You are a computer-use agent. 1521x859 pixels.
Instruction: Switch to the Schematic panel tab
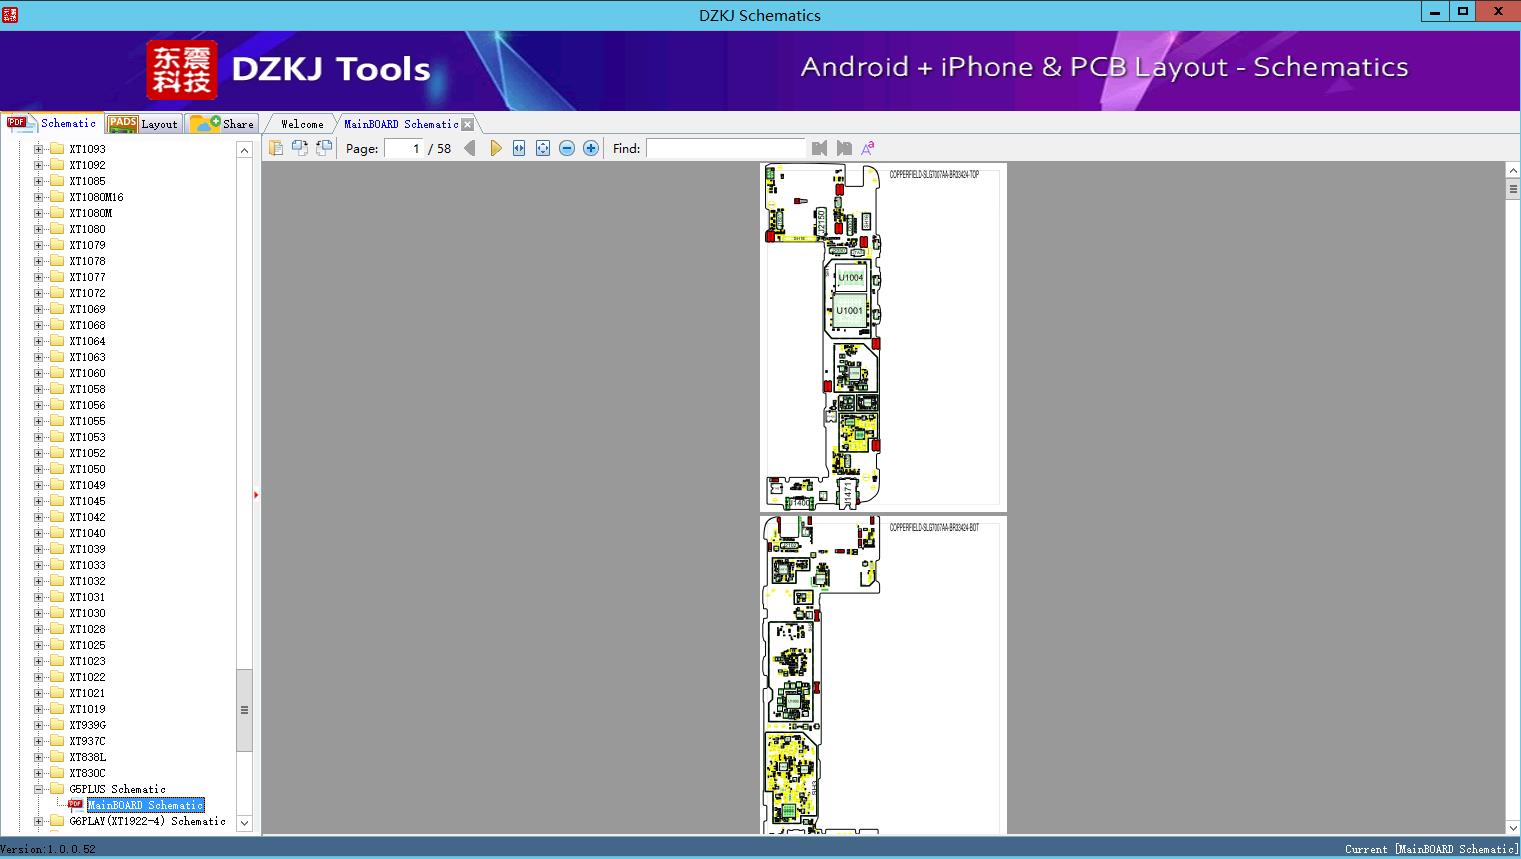(51, 123)
